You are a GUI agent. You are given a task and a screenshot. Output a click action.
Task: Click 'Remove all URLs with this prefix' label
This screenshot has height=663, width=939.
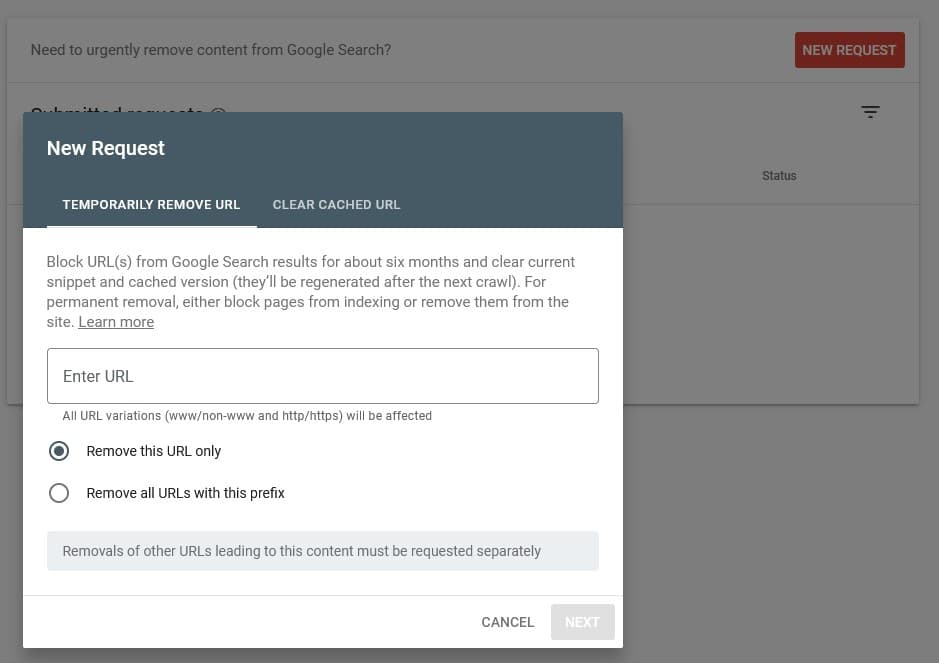click(x=186, y=493)
